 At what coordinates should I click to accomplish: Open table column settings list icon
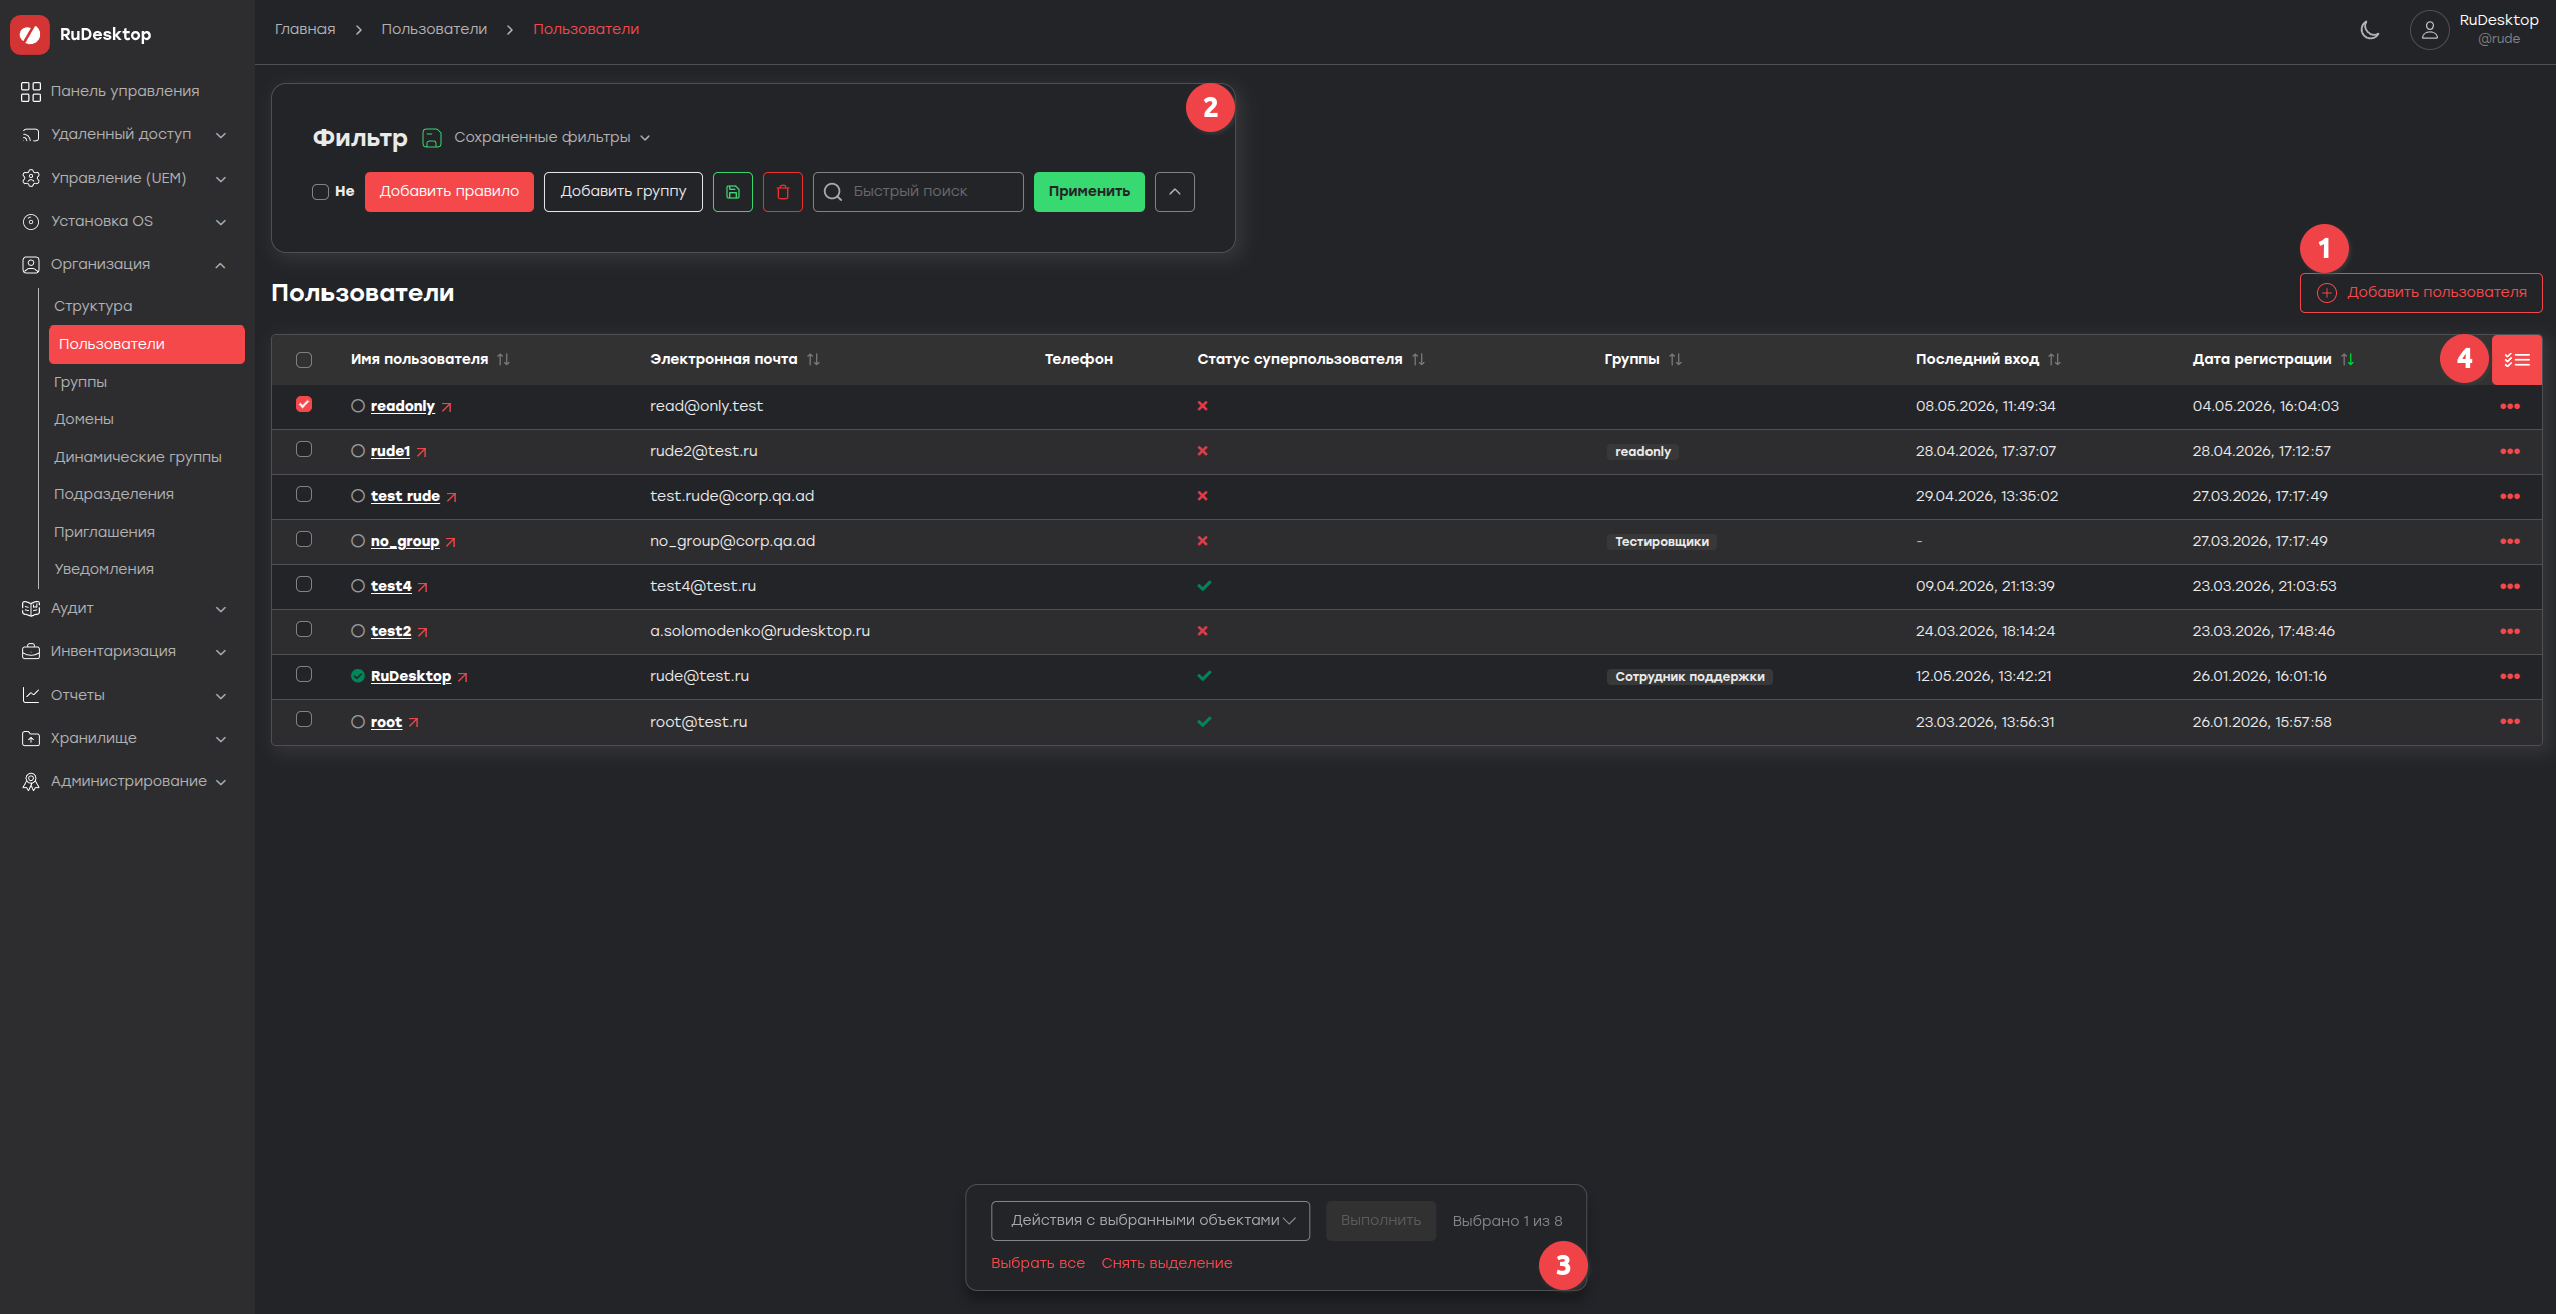point(2517,360)
